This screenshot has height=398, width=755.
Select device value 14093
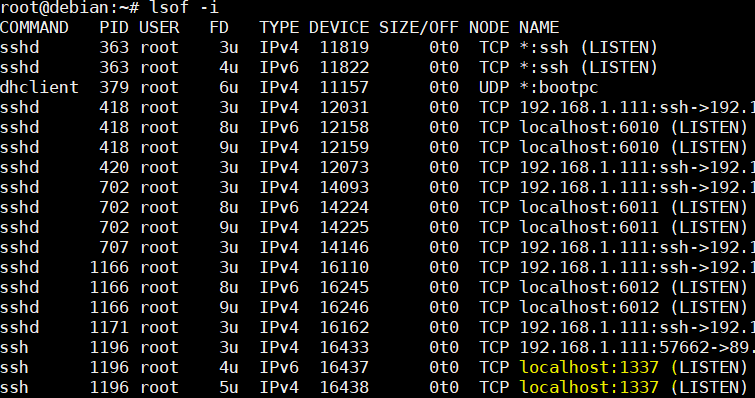pyautogui.click(x=344, y=187)
